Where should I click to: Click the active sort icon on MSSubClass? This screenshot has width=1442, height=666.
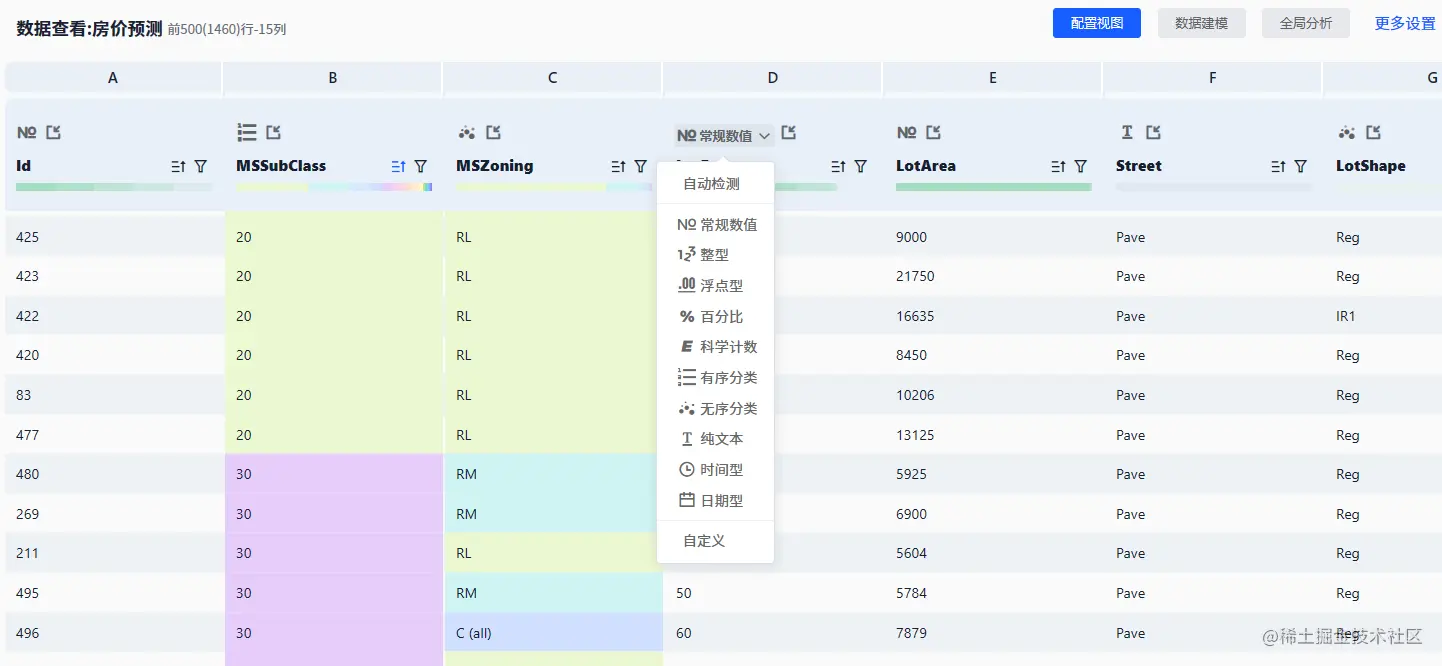click(x=399, y=167)
